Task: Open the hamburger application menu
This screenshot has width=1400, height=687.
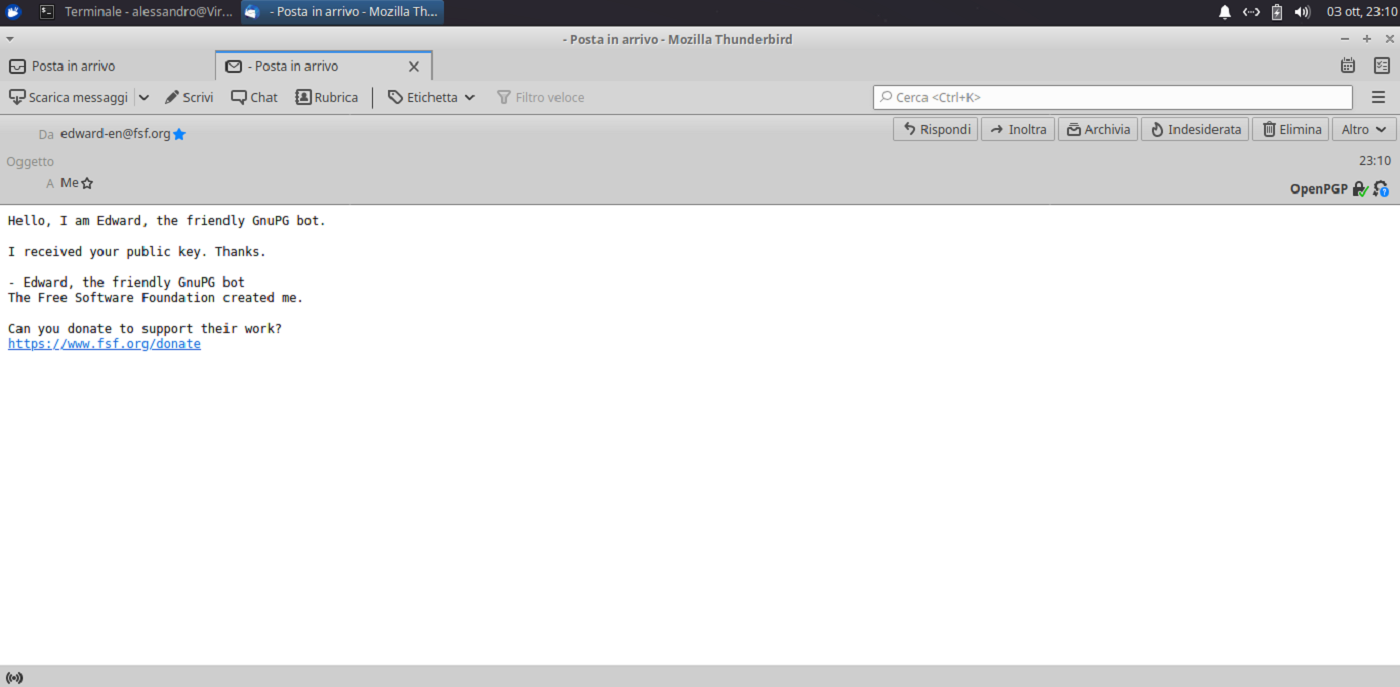Action: point(1378,97)
